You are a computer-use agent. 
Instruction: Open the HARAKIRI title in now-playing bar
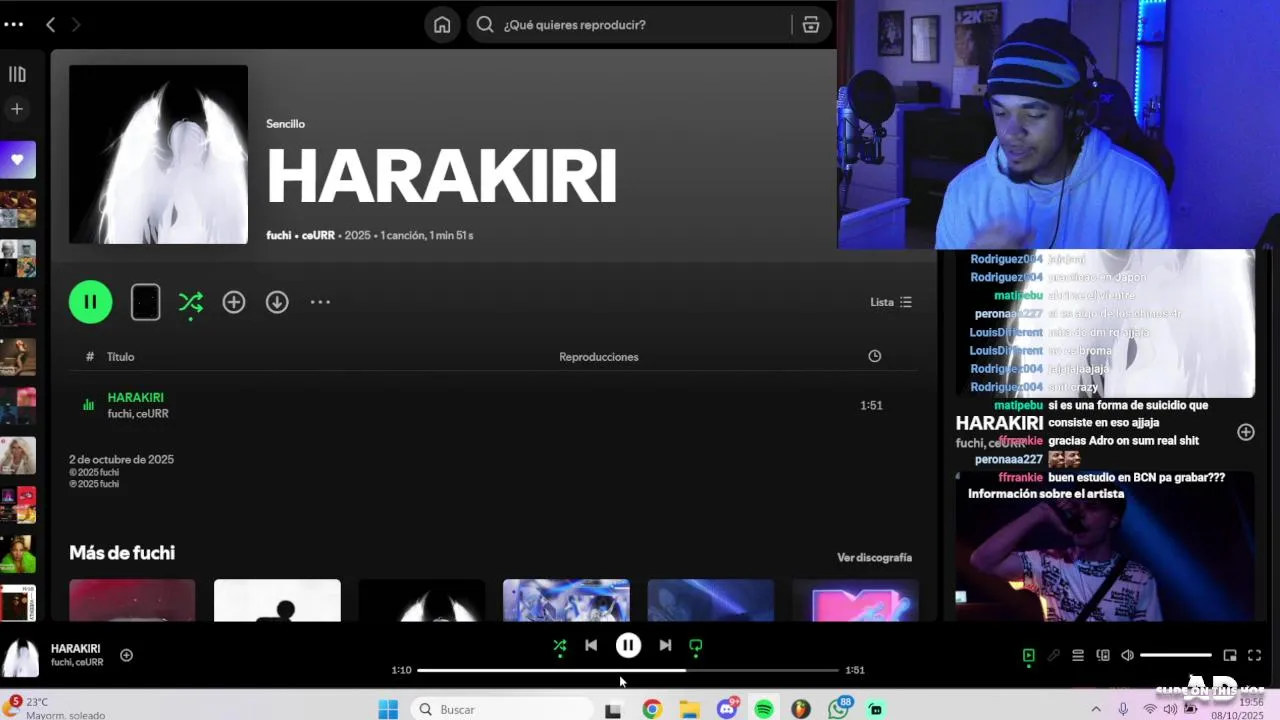click(x=76, y=649)
